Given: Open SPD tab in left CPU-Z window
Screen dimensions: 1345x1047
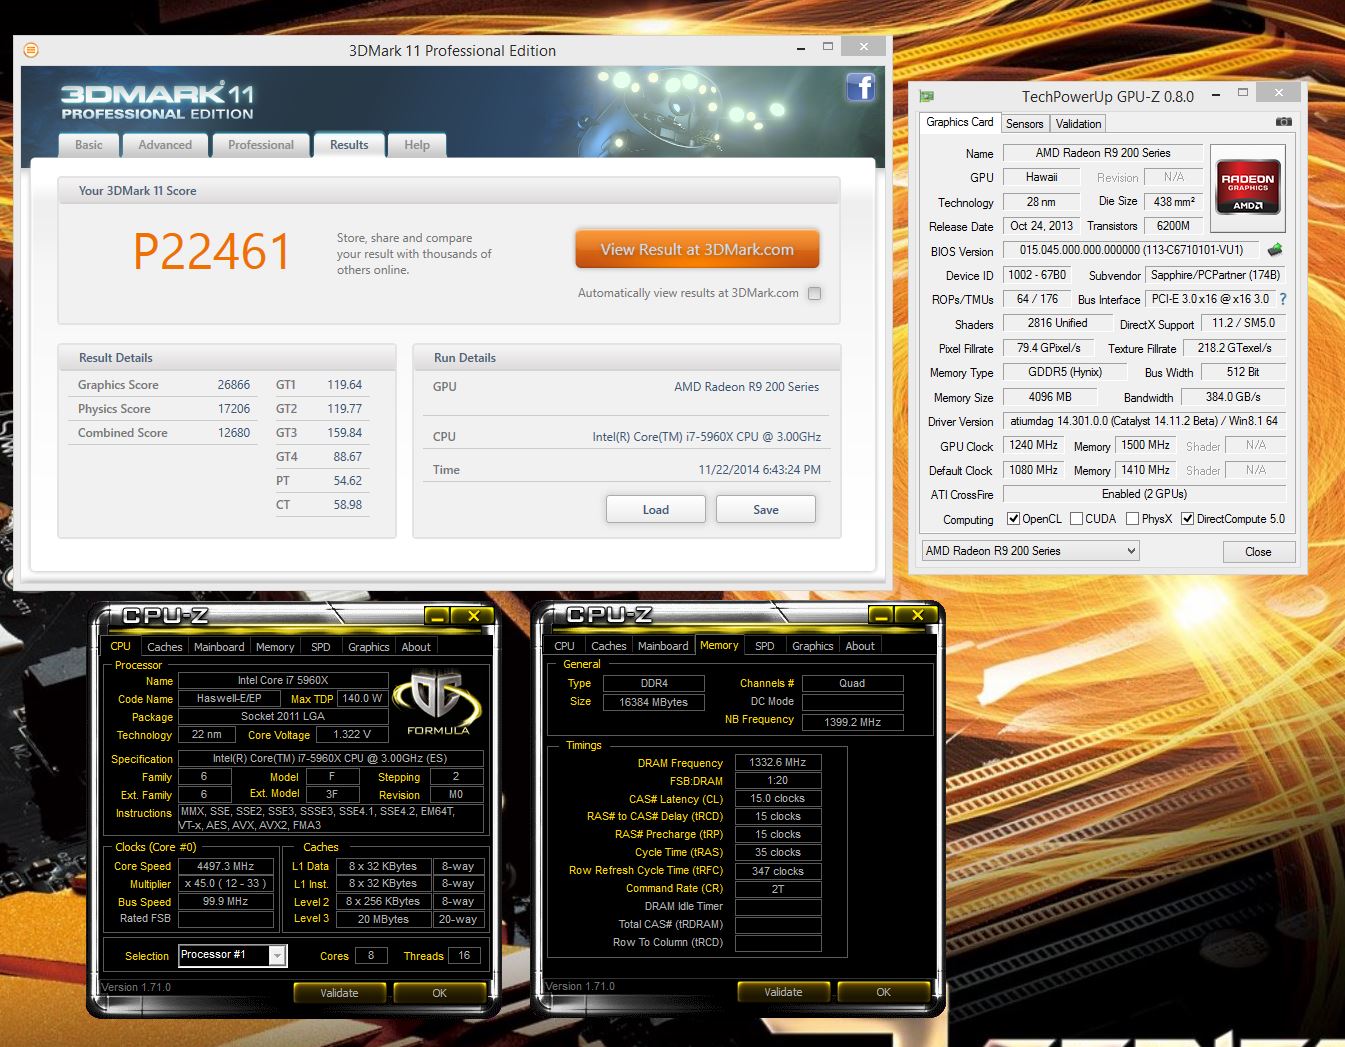Looking at the screenshot, I should click(320, 647).
